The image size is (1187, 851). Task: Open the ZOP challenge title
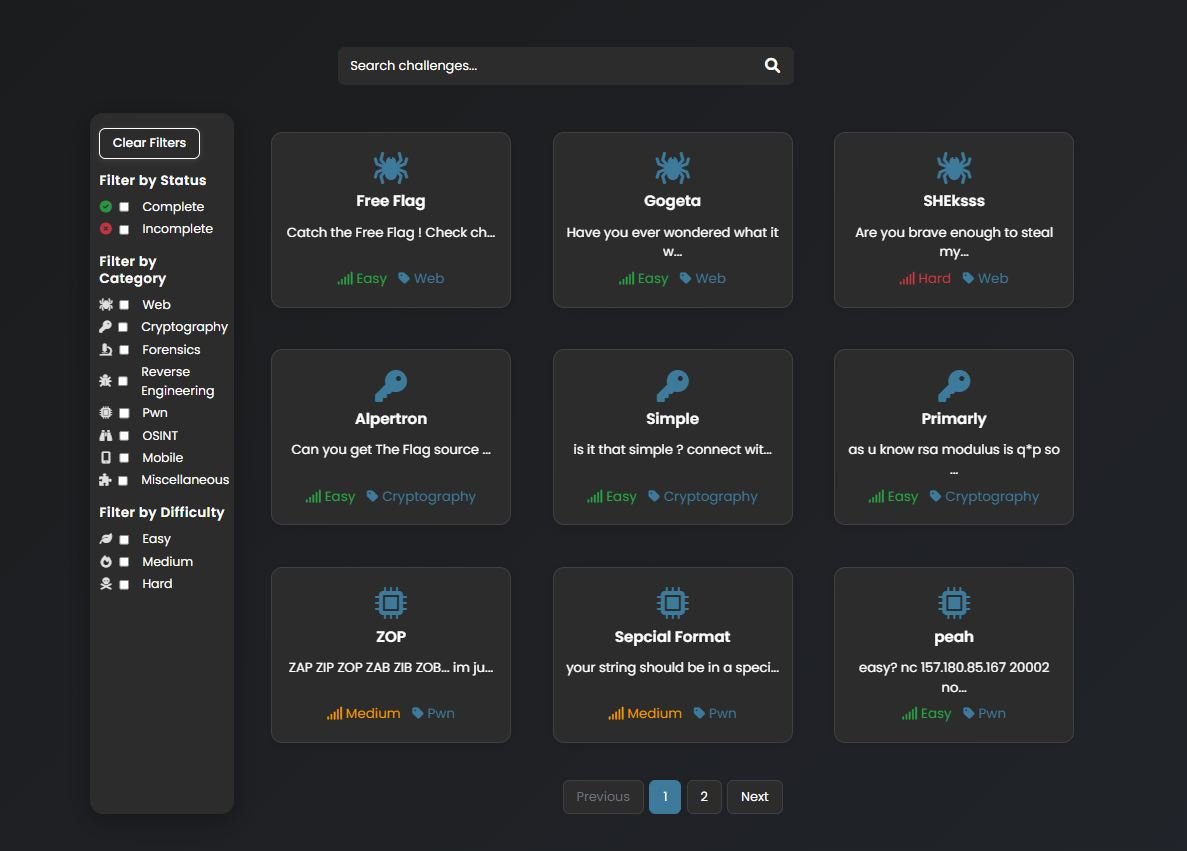[x=391, y=637]
